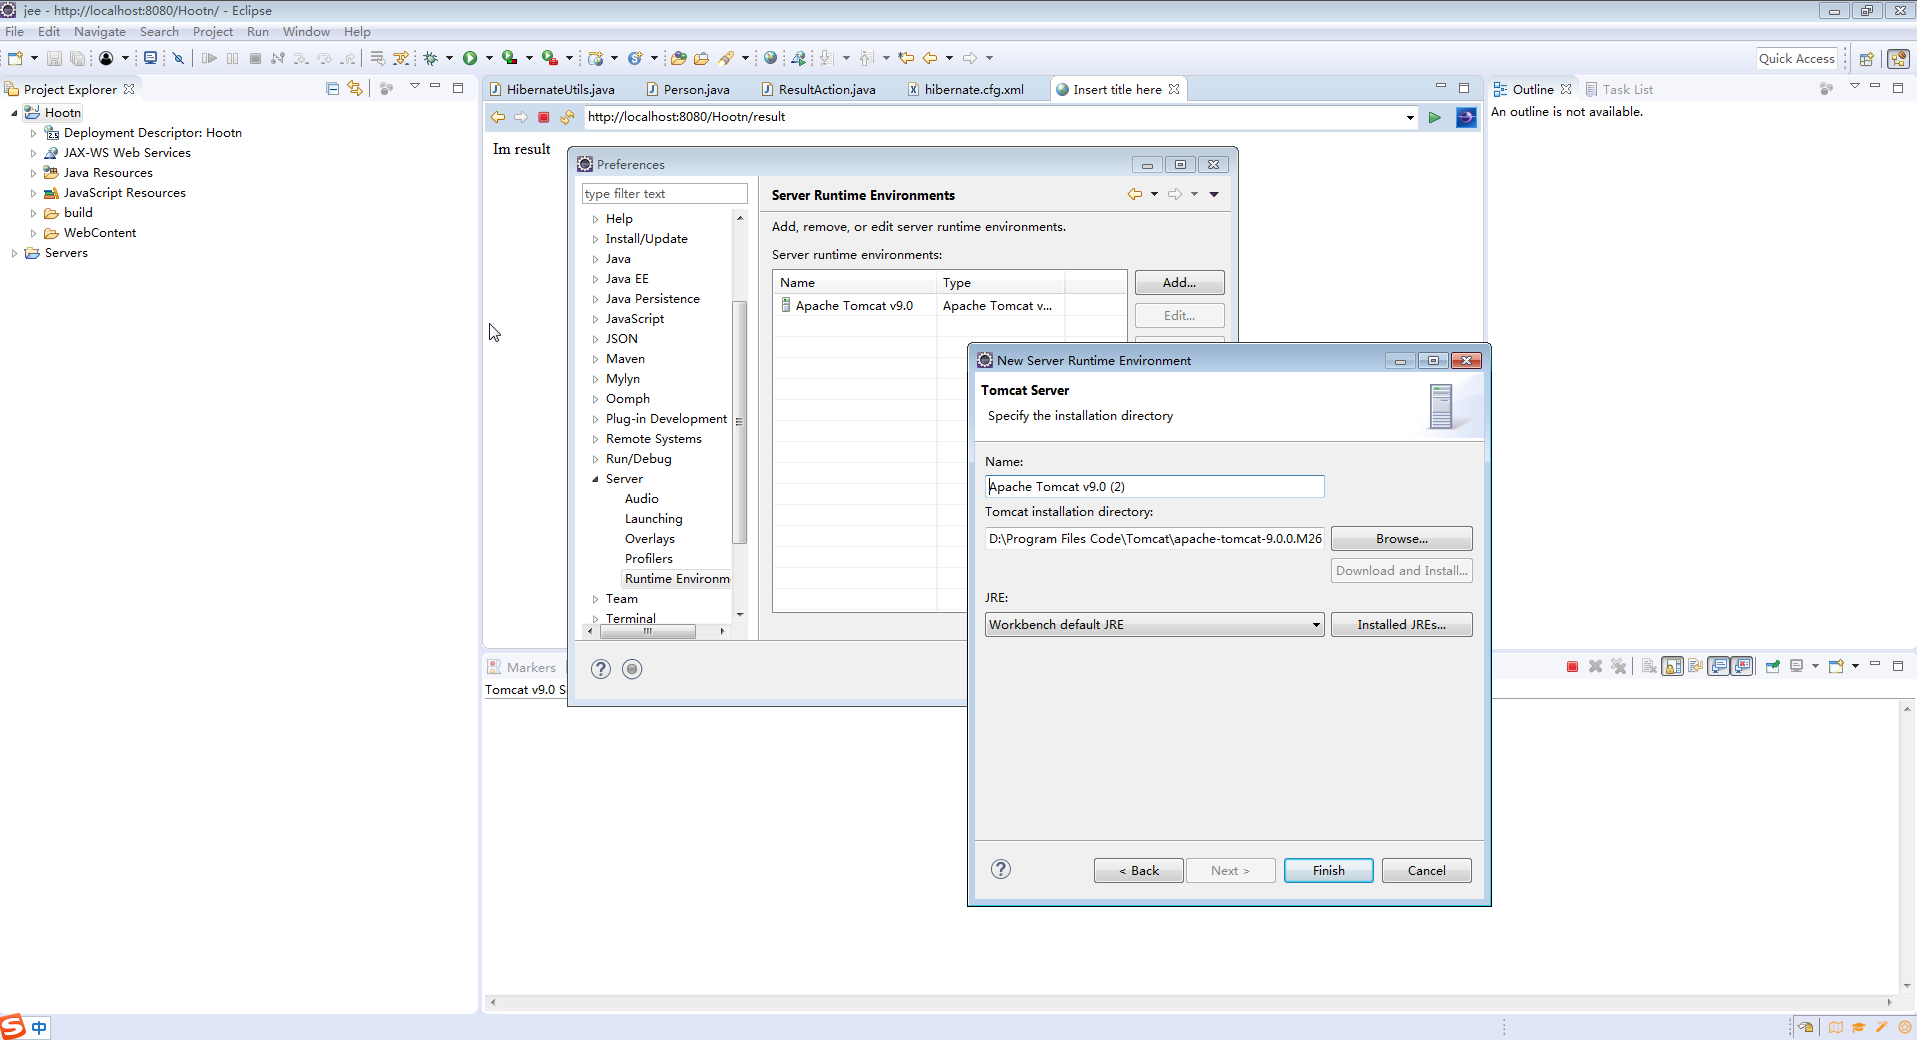The height and width of the screenshot is (1040, 1917).
Task: Select the Java EE perspective icon
Action: click(1898, 59)
